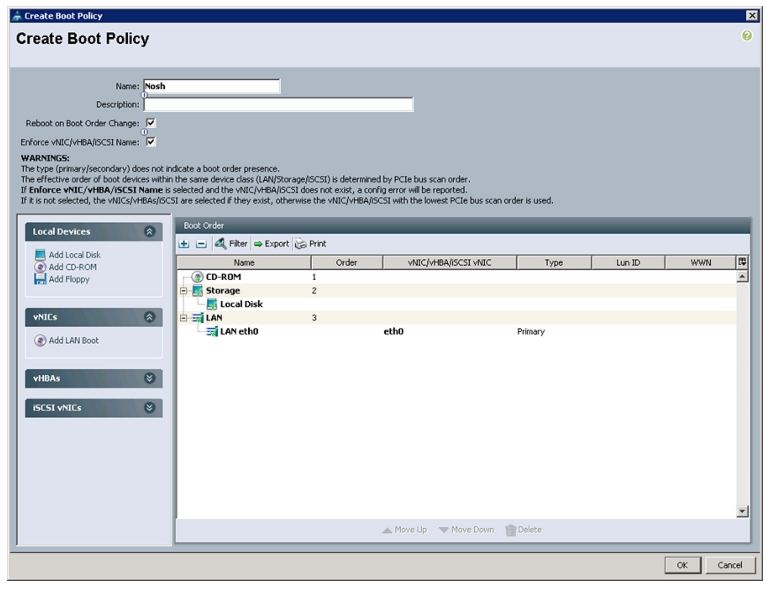Screen dimensions: 767x610
Task: Confirm with the OK button
Action: click(682, 565)
